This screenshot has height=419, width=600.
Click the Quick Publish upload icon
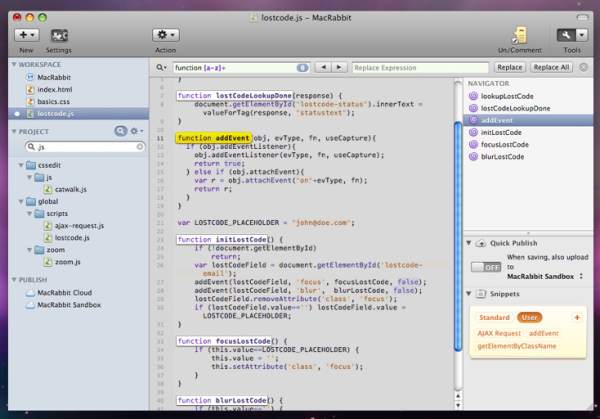[x=481, y=243]
